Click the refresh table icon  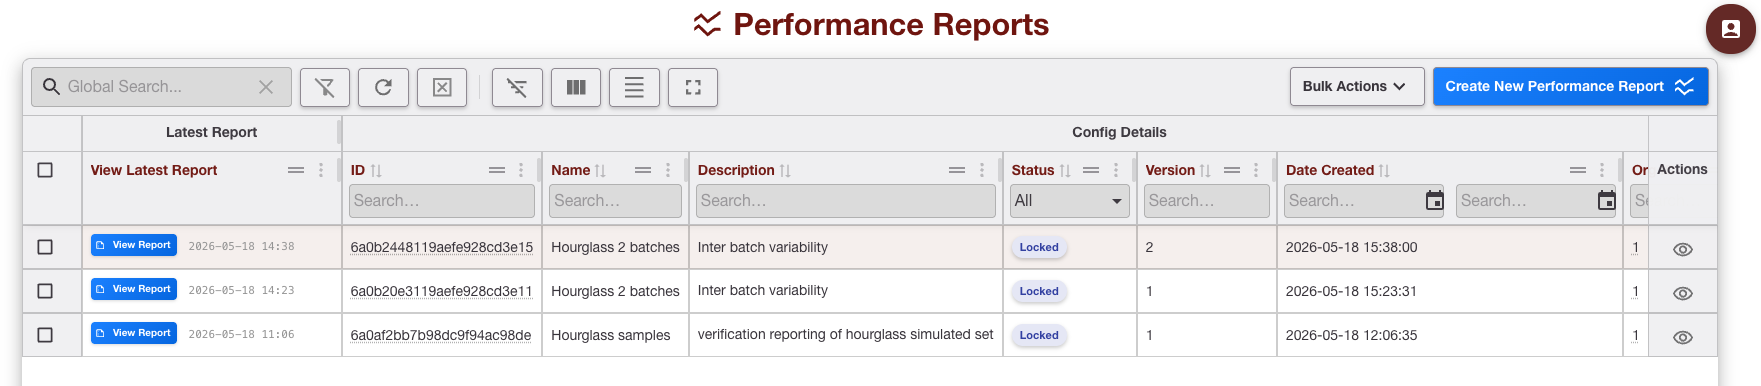point(383,87)
